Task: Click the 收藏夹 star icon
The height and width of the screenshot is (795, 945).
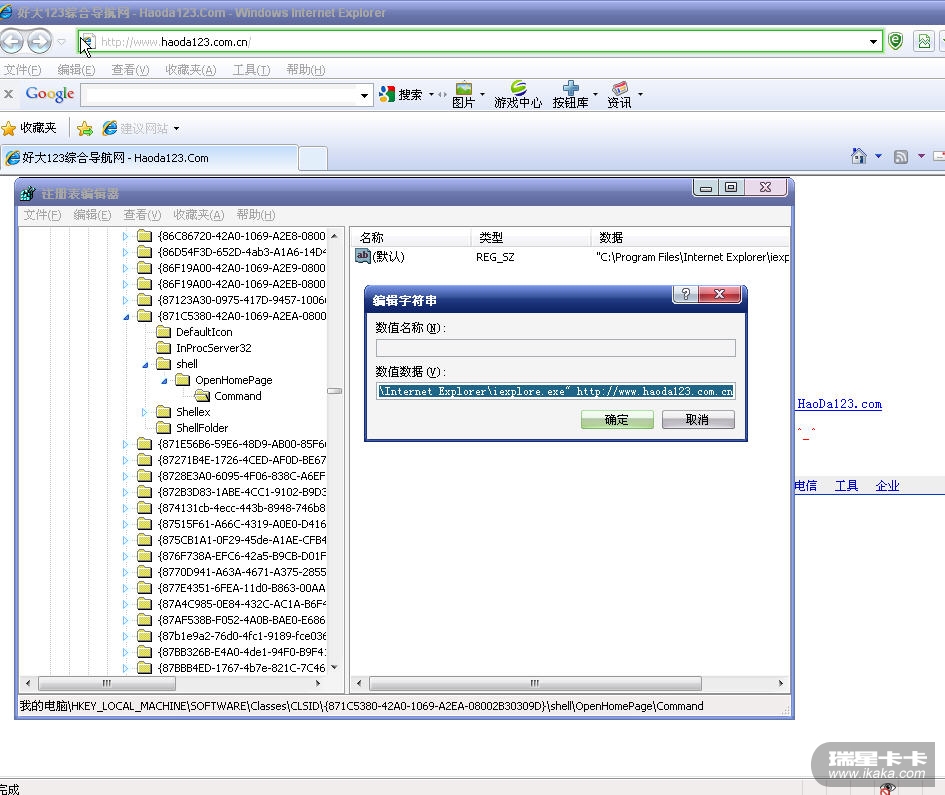Action: pyautogui.click(x=9, y=128)
